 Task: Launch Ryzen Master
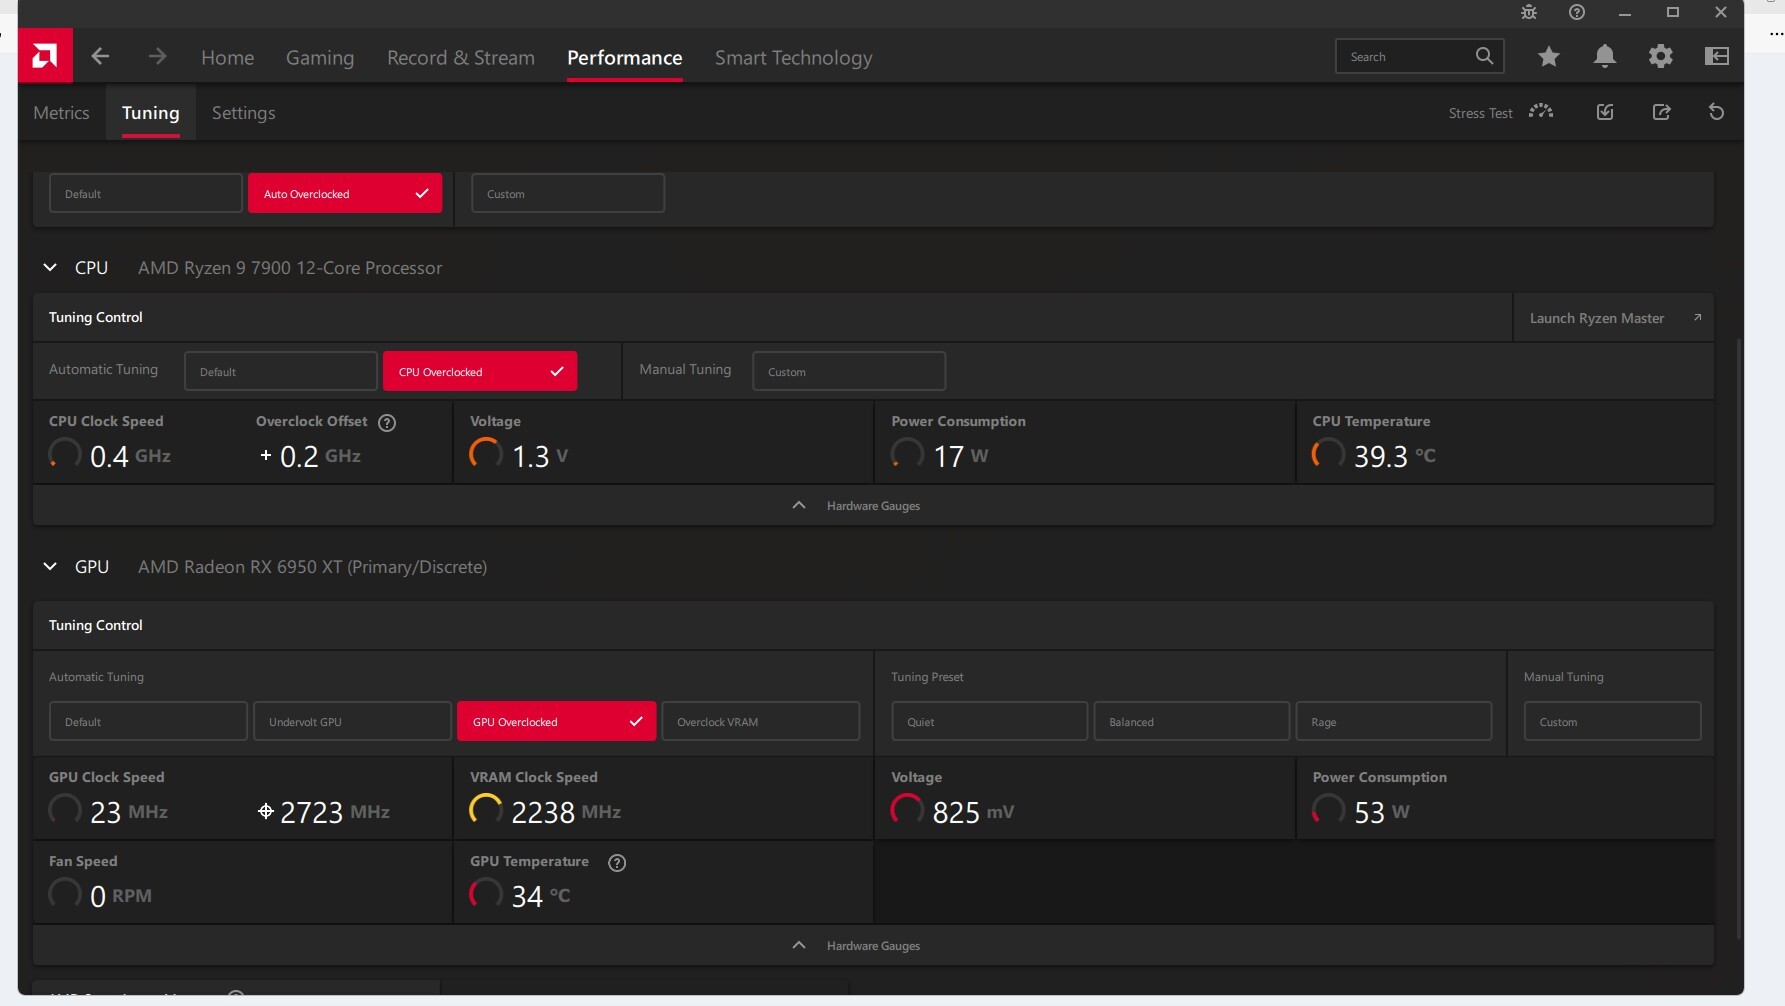[x=1614, y=318]
